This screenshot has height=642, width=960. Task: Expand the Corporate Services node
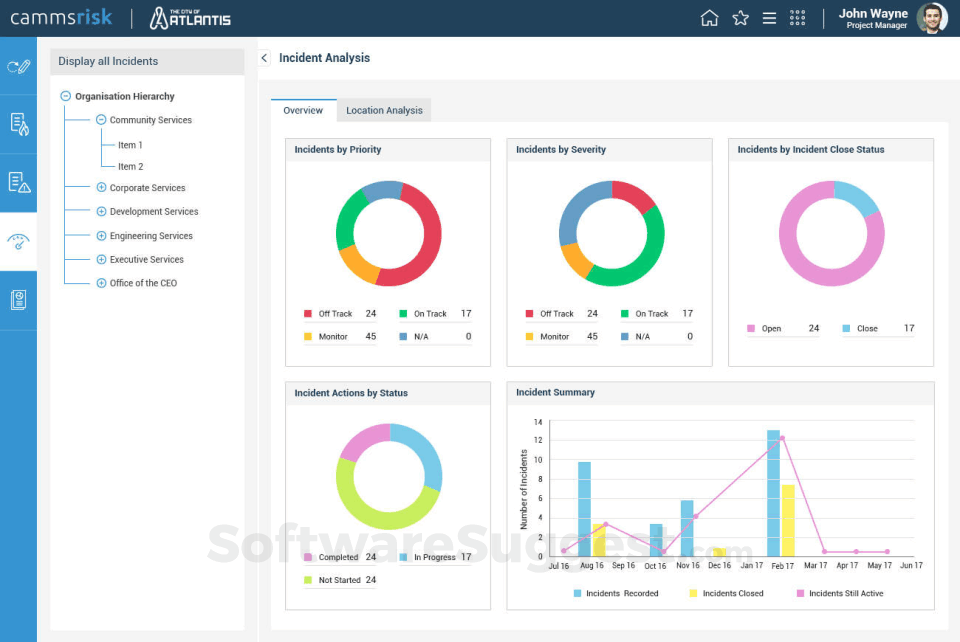(x=101, y=188)
